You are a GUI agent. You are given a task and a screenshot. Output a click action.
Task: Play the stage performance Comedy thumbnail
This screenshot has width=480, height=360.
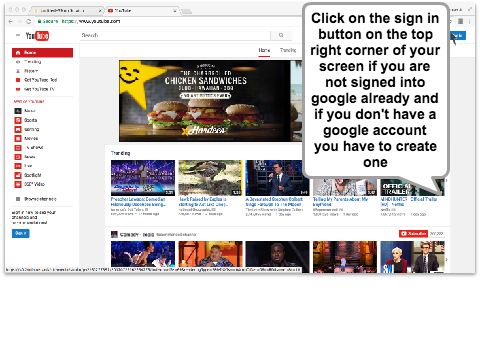pyautogui.click(x=345, y=257)
